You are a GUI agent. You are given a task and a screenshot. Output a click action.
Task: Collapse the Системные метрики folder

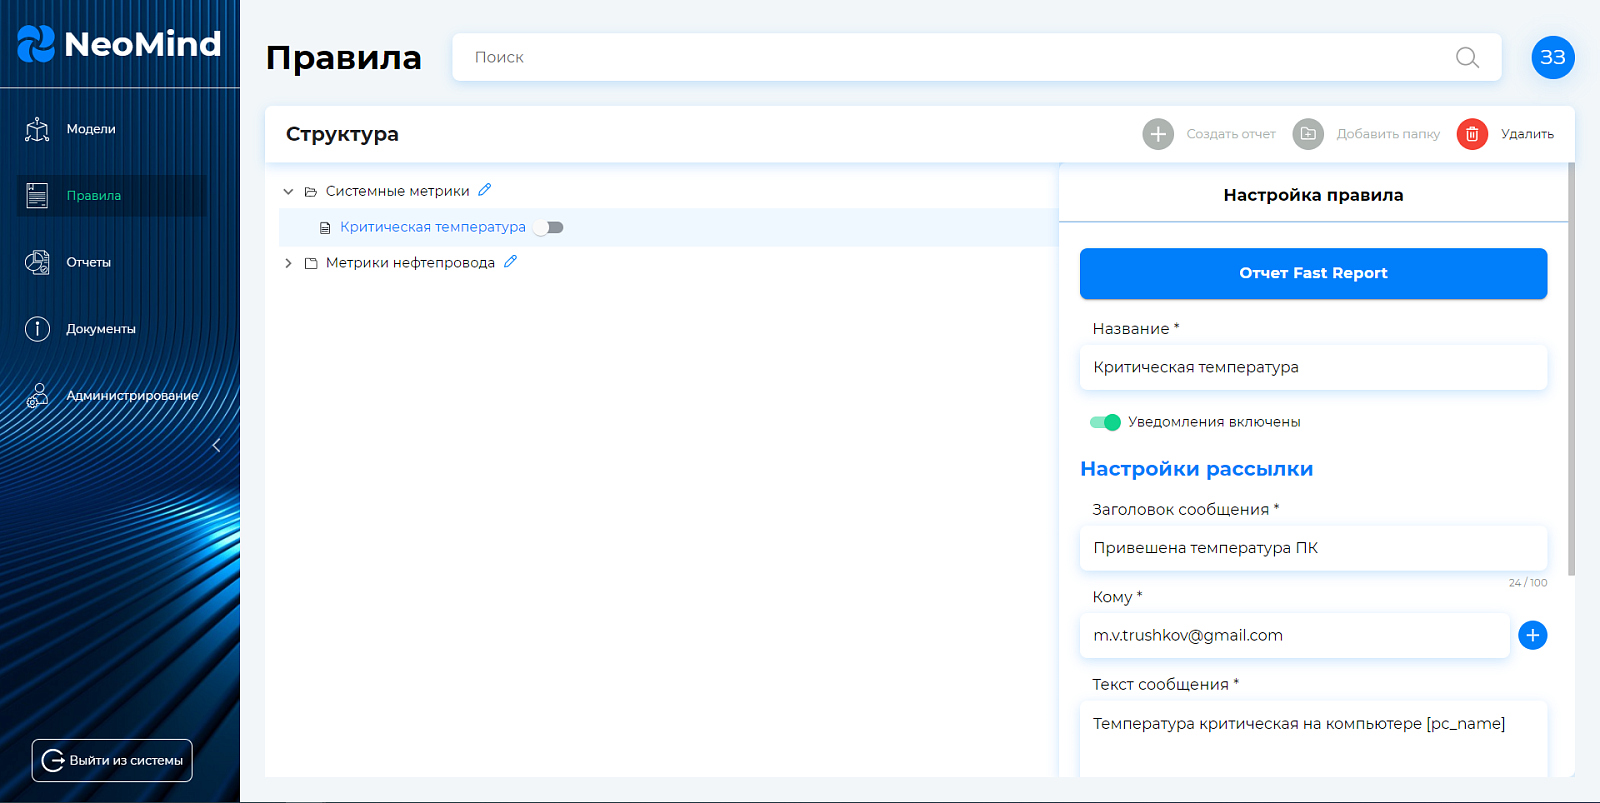pos(288,191)
